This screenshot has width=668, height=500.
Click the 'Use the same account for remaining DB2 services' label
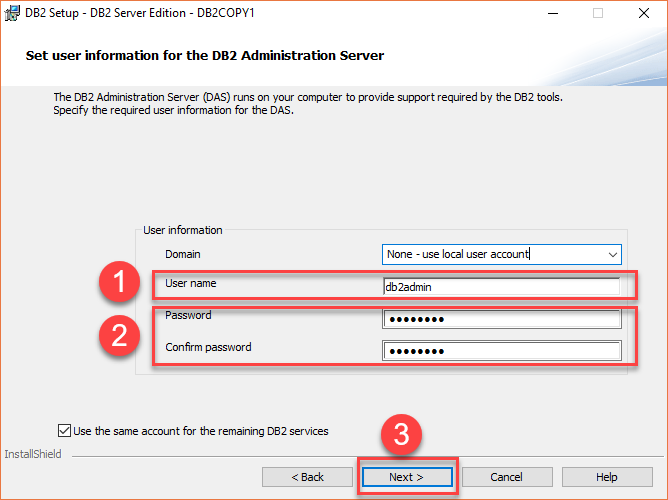click(x=201, y=431)
